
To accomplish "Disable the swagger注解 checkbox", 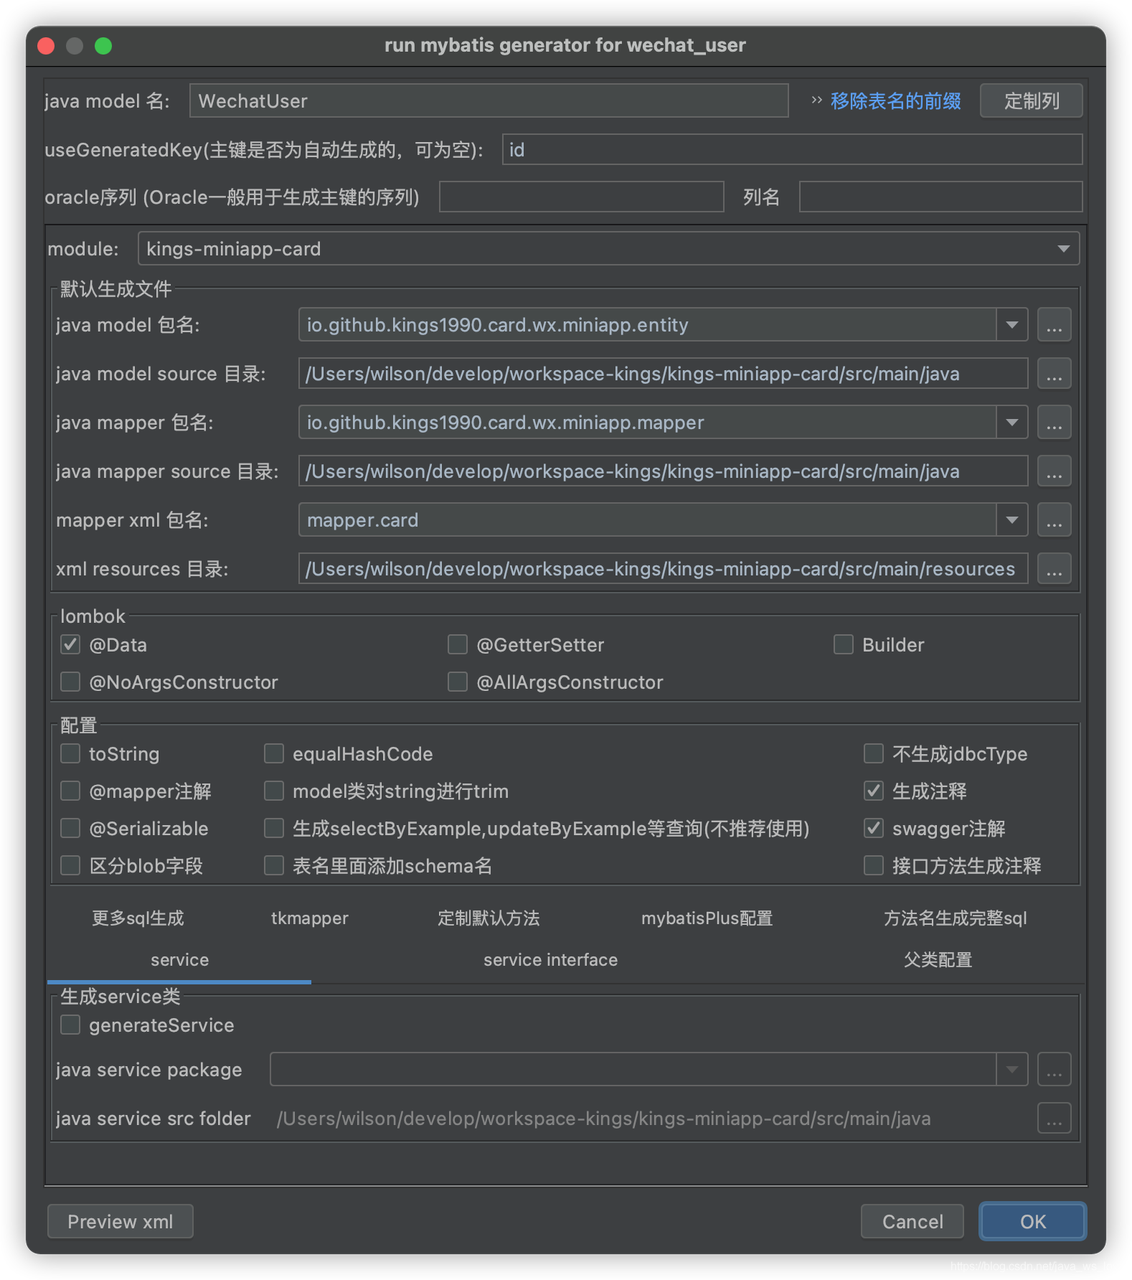I will [x=874, y=828].
